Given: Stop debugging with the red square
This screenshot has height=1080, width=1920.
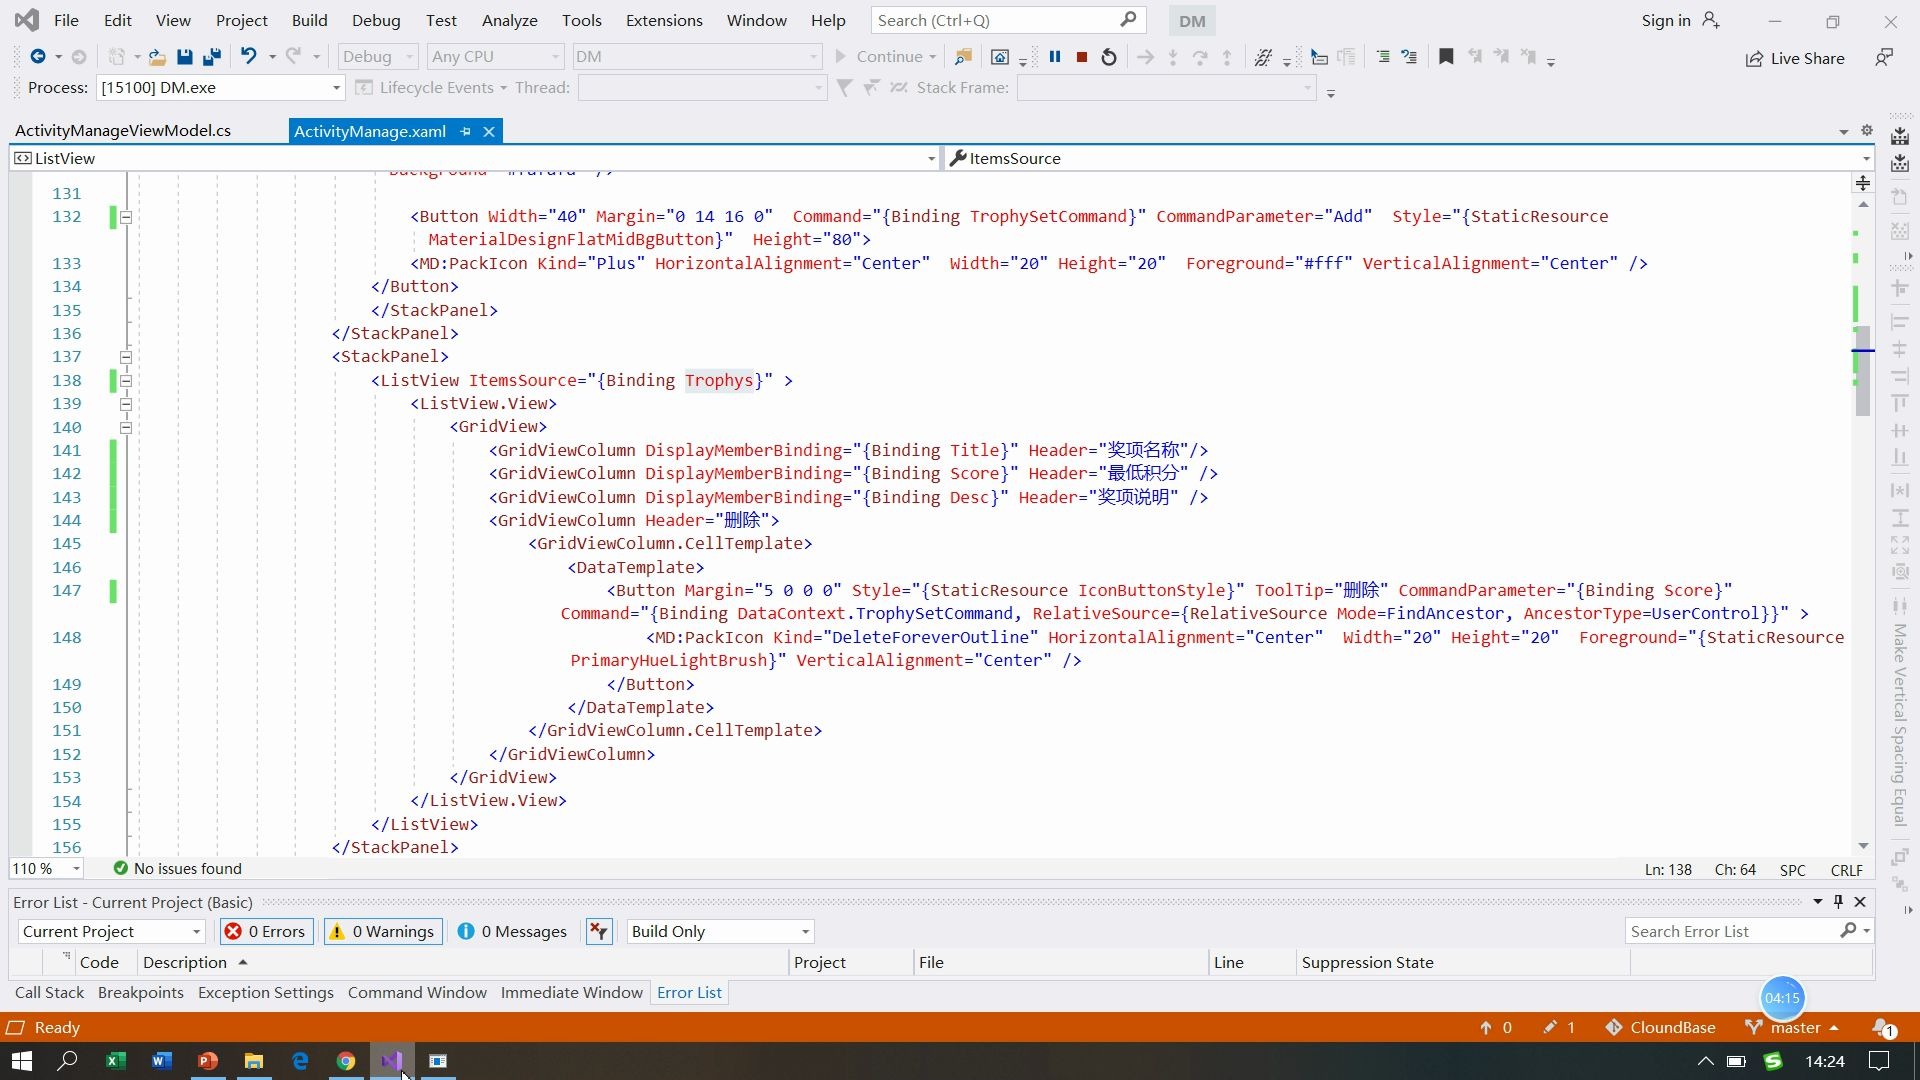Looking at the screenshot, I should (x=1081, y=57).
